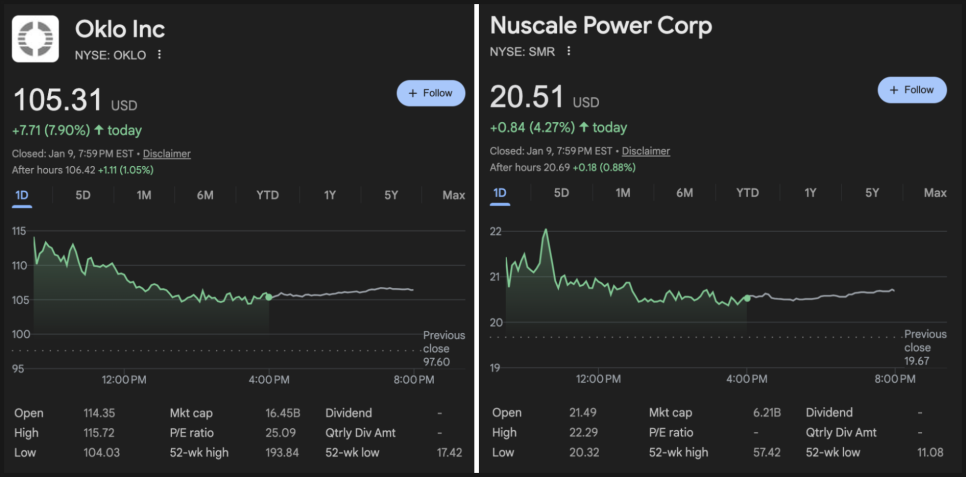
Task: Switch Oklo chart to the 5Y range
Action: click(391, 195)
